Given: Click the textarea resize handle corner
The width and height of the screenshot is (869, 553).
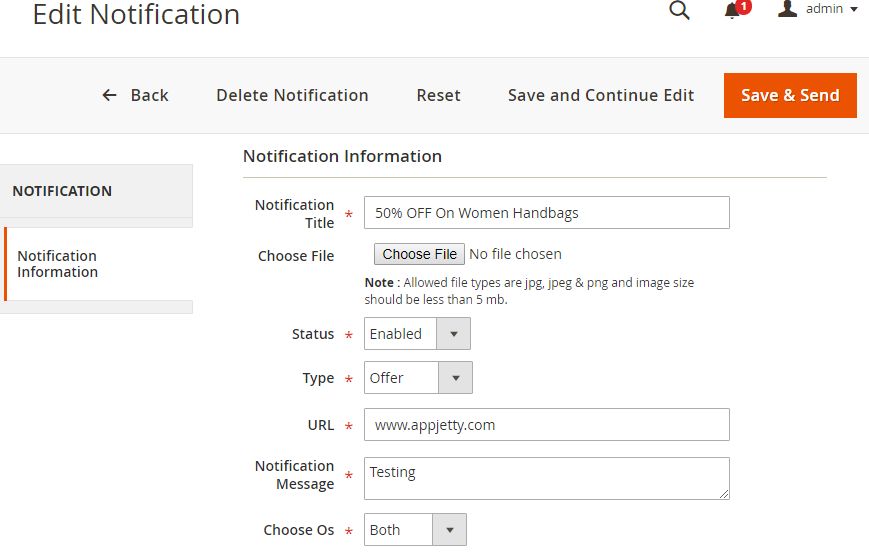Looking at the screenshot, I should coord(724,493).
